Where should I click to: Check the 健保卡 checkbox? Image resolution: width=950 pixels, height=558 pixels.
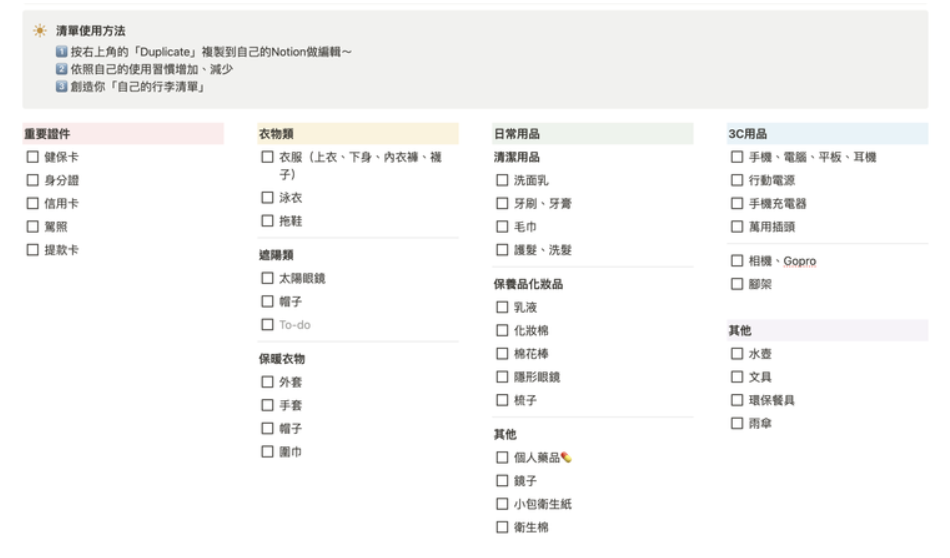33,157
